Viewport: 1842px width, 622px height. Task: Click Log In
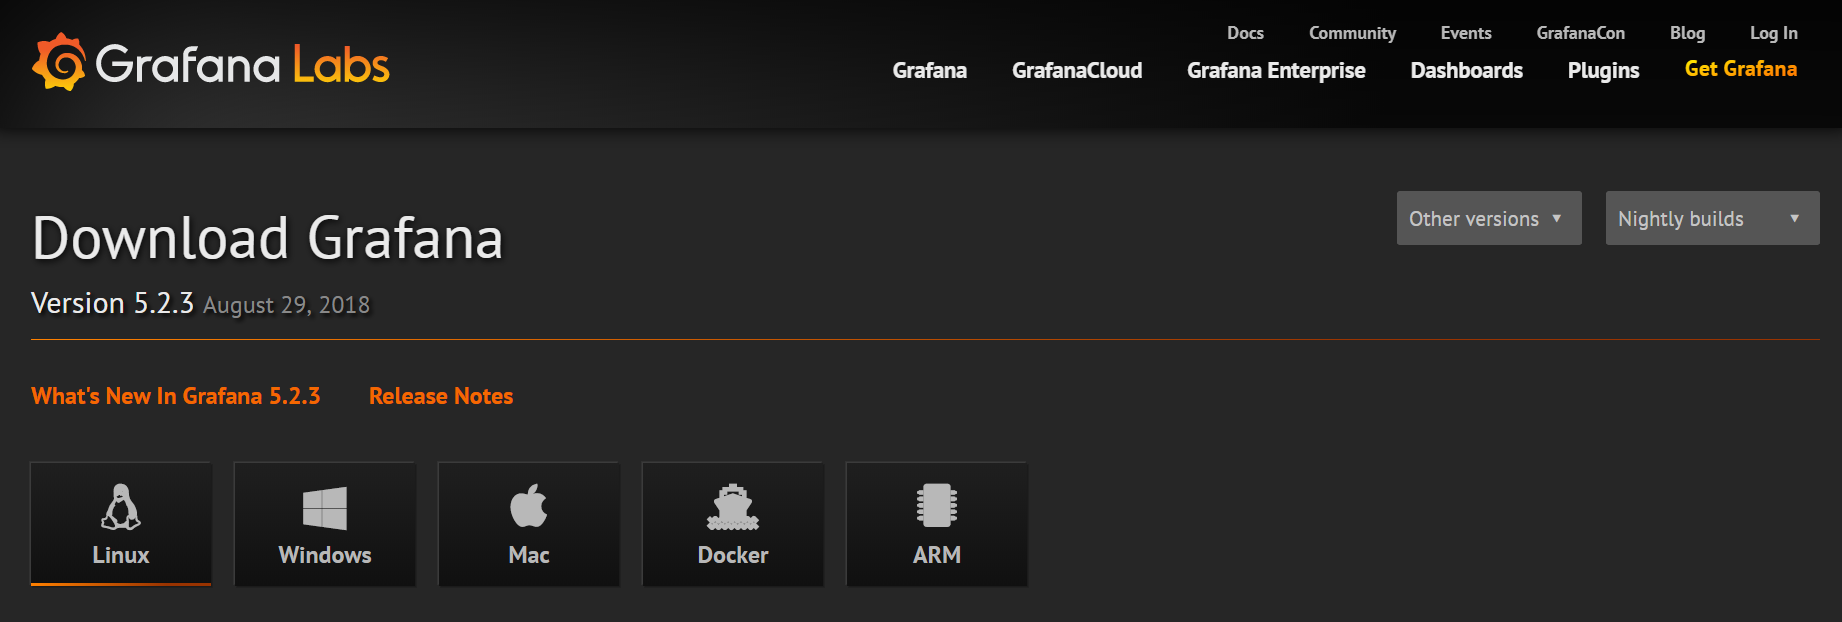coord(1774,33)
